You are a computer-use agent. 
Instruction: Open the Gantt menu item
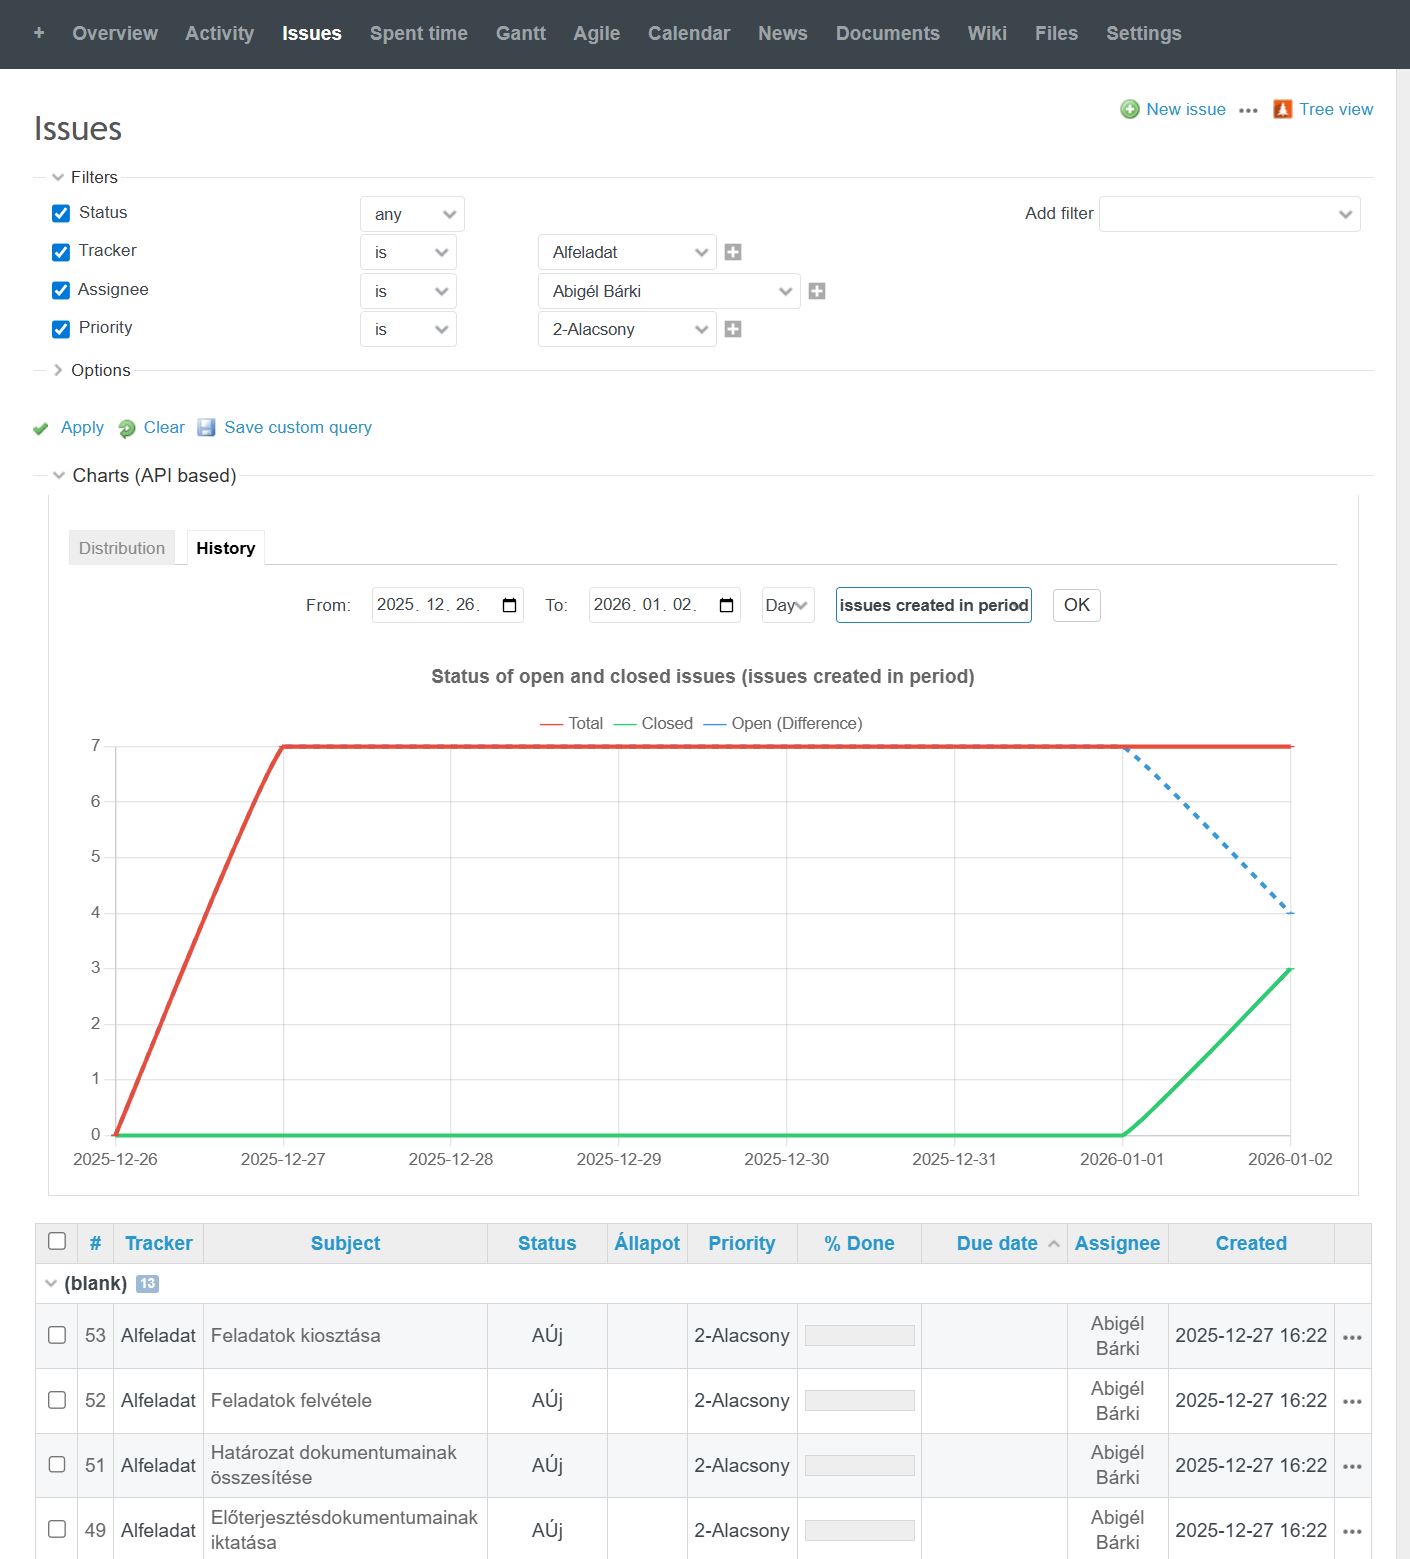[520, 33]
